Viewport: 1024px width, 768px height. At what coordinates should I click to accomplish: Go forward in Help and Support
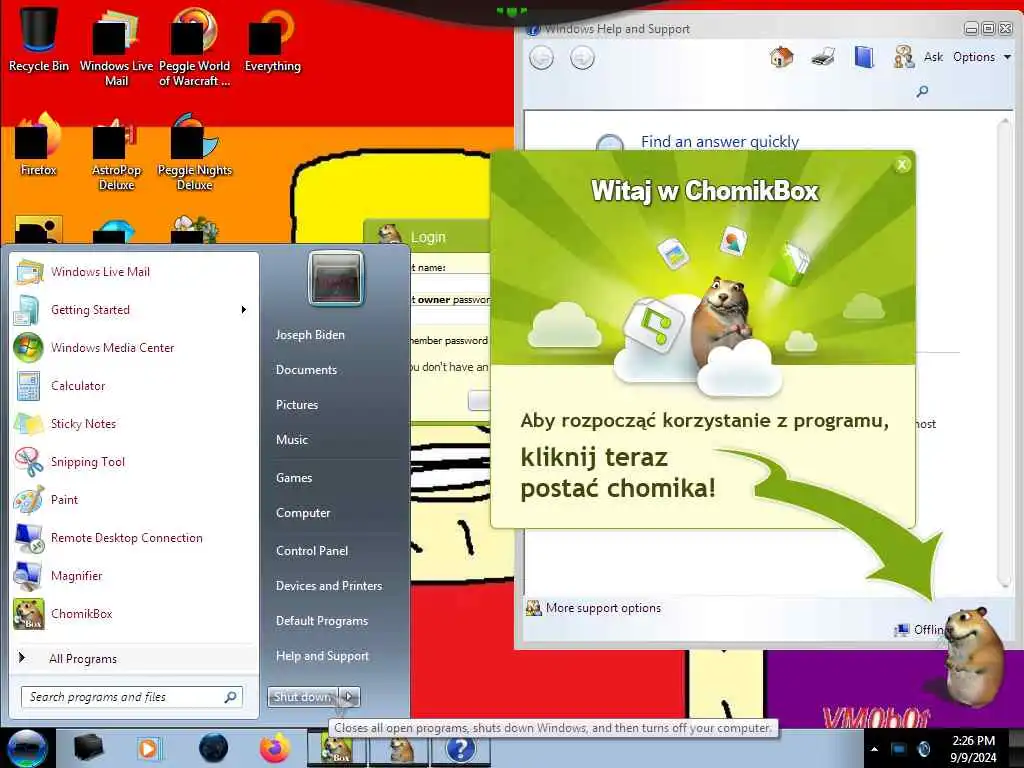click(x=582, y=57)
